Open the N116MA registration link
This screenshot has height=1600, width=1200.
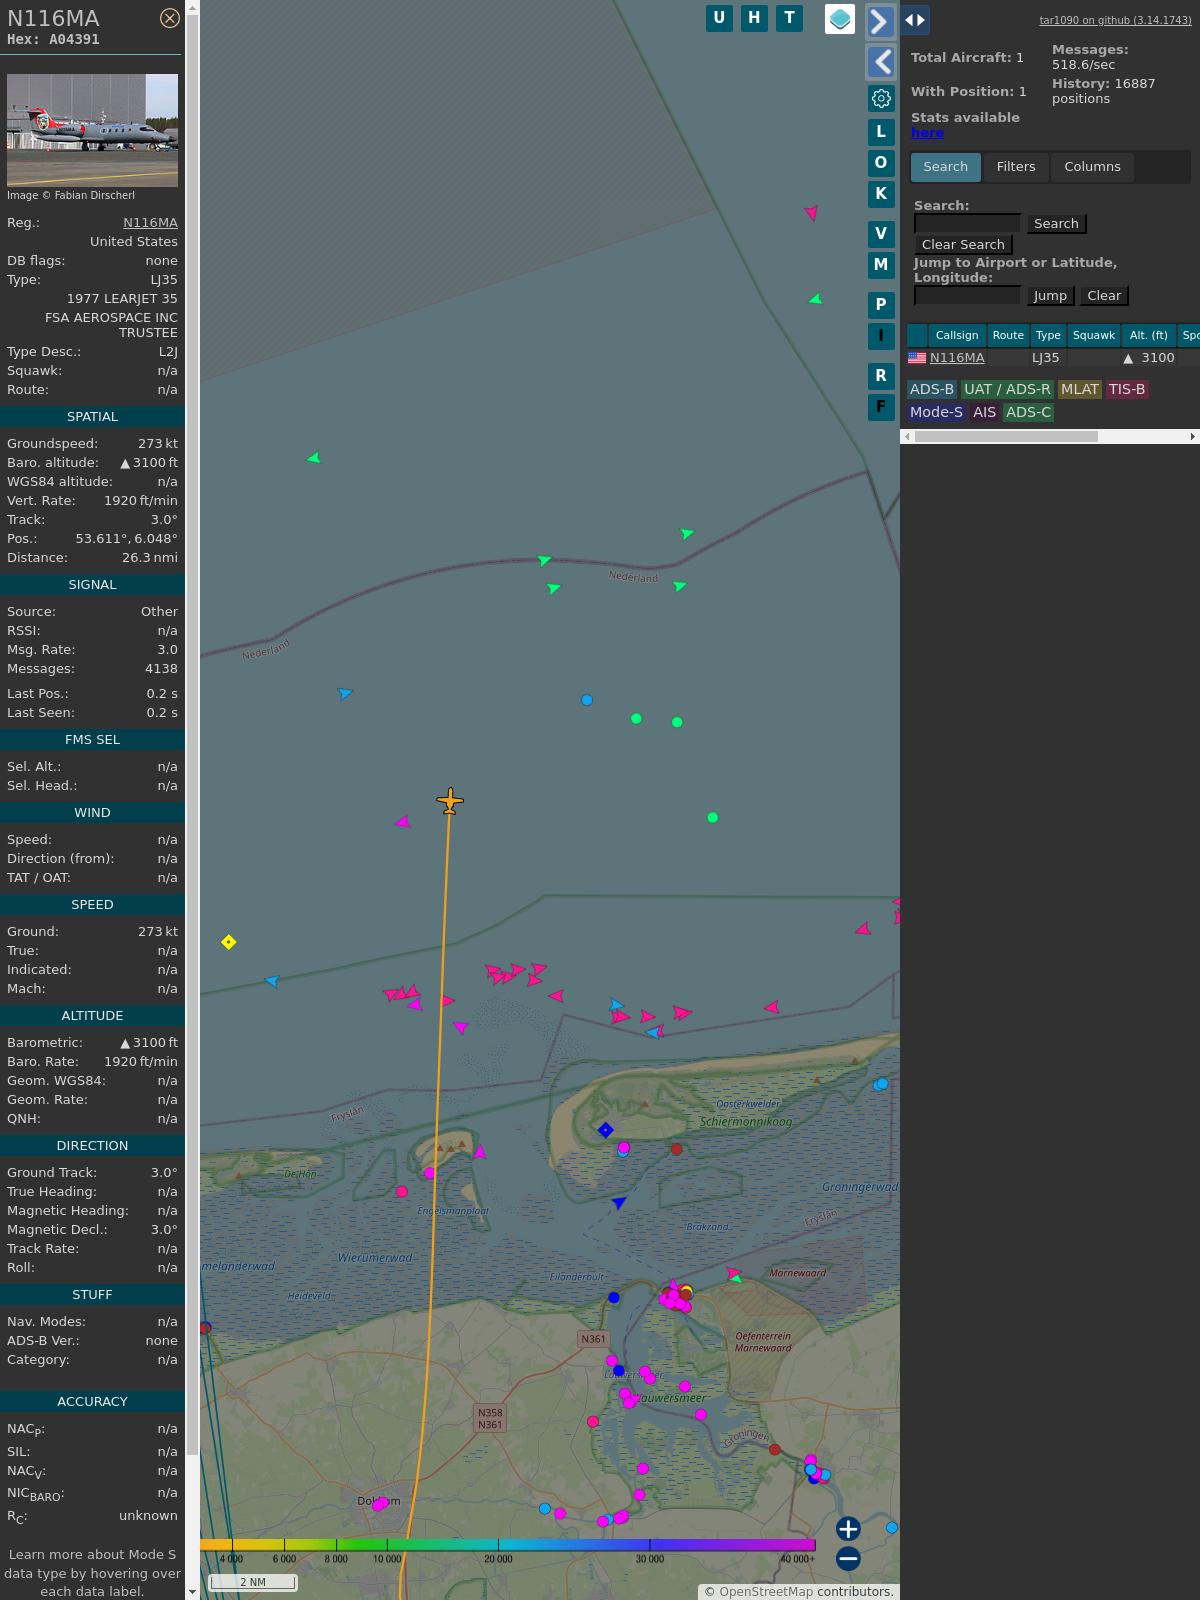pyautogui.click(x=150, y=223)
